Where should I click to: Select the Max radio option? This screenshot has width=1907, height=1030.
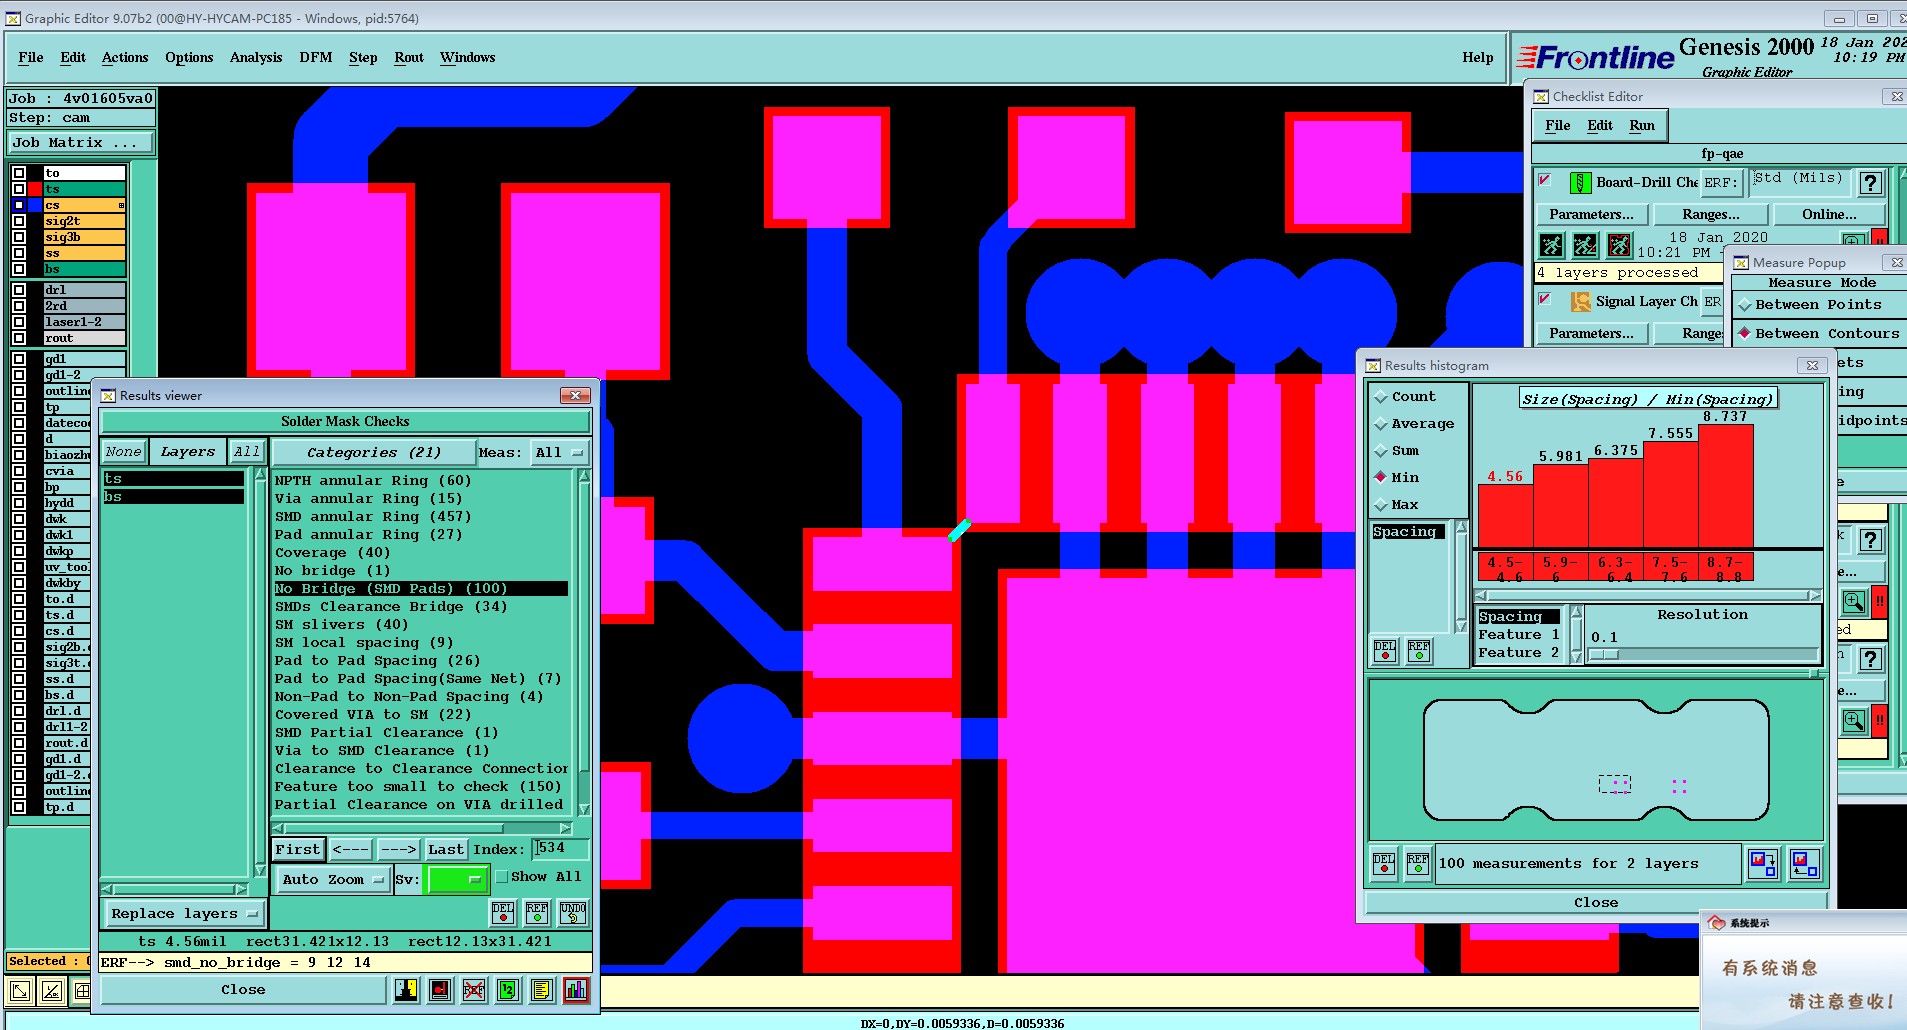coord(1381,505)
